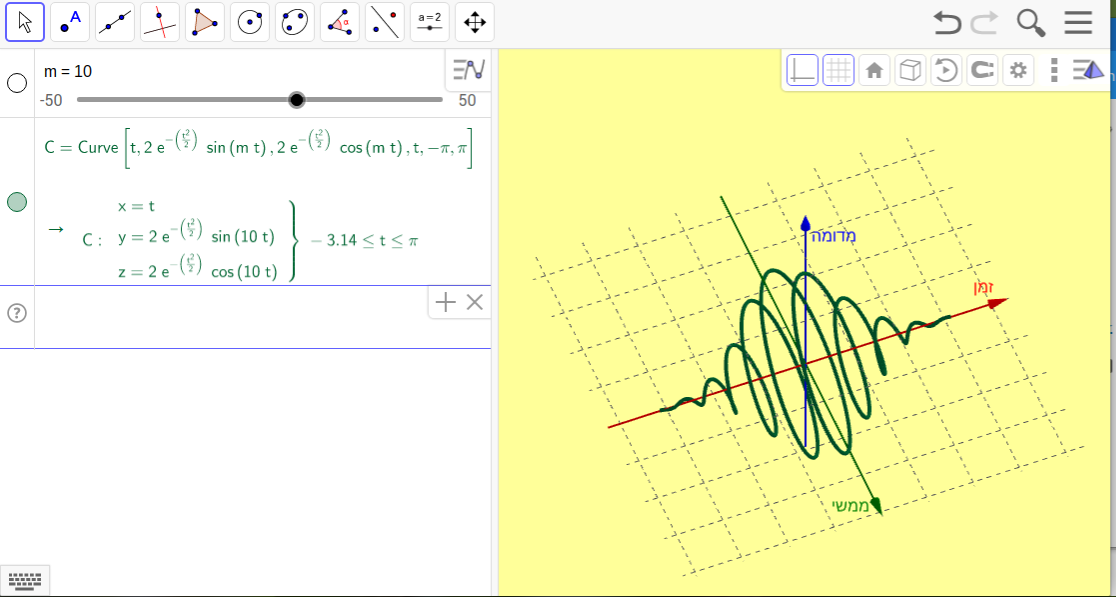Toggle axes display in 3D view

[x=802, y=70]
